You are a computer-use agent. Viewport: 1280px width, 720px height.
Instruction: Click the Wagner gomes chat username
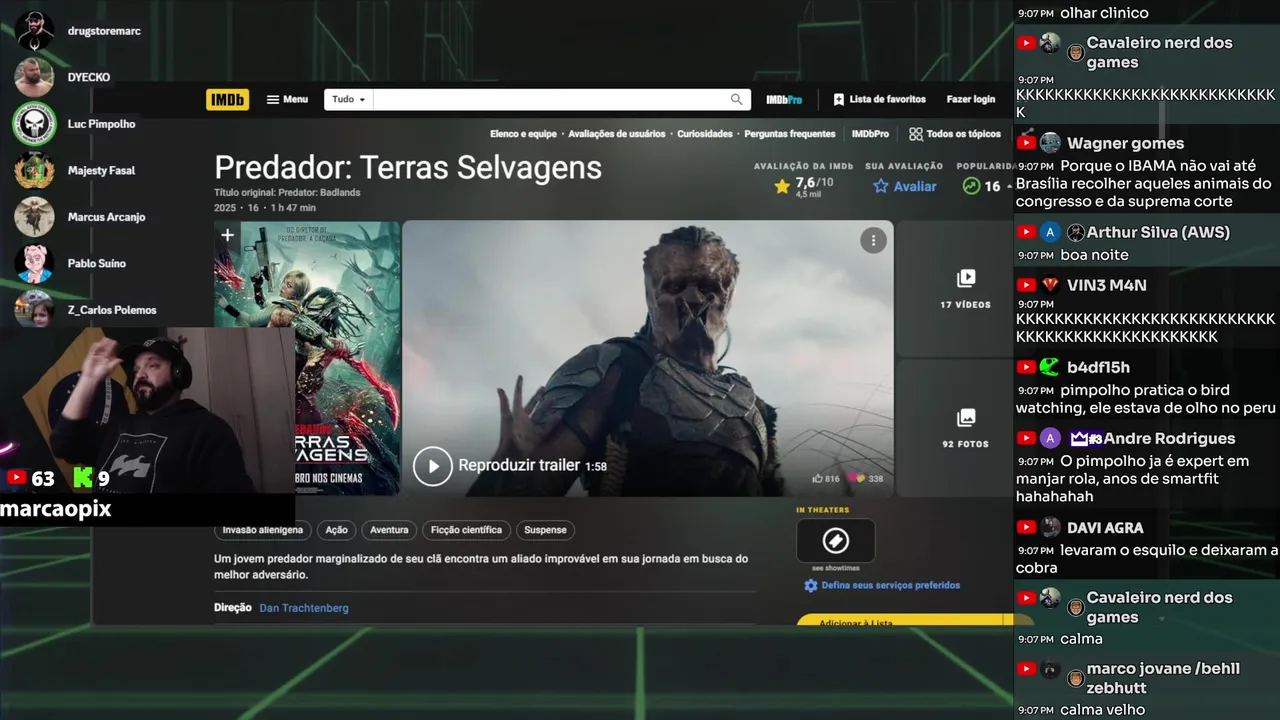(x=1125, y=143)
